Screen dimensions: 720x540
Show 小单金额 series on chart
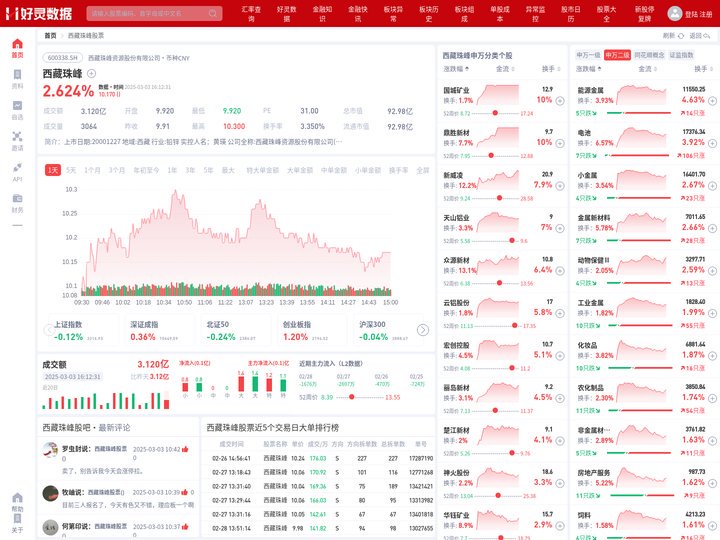pos(368,170)
